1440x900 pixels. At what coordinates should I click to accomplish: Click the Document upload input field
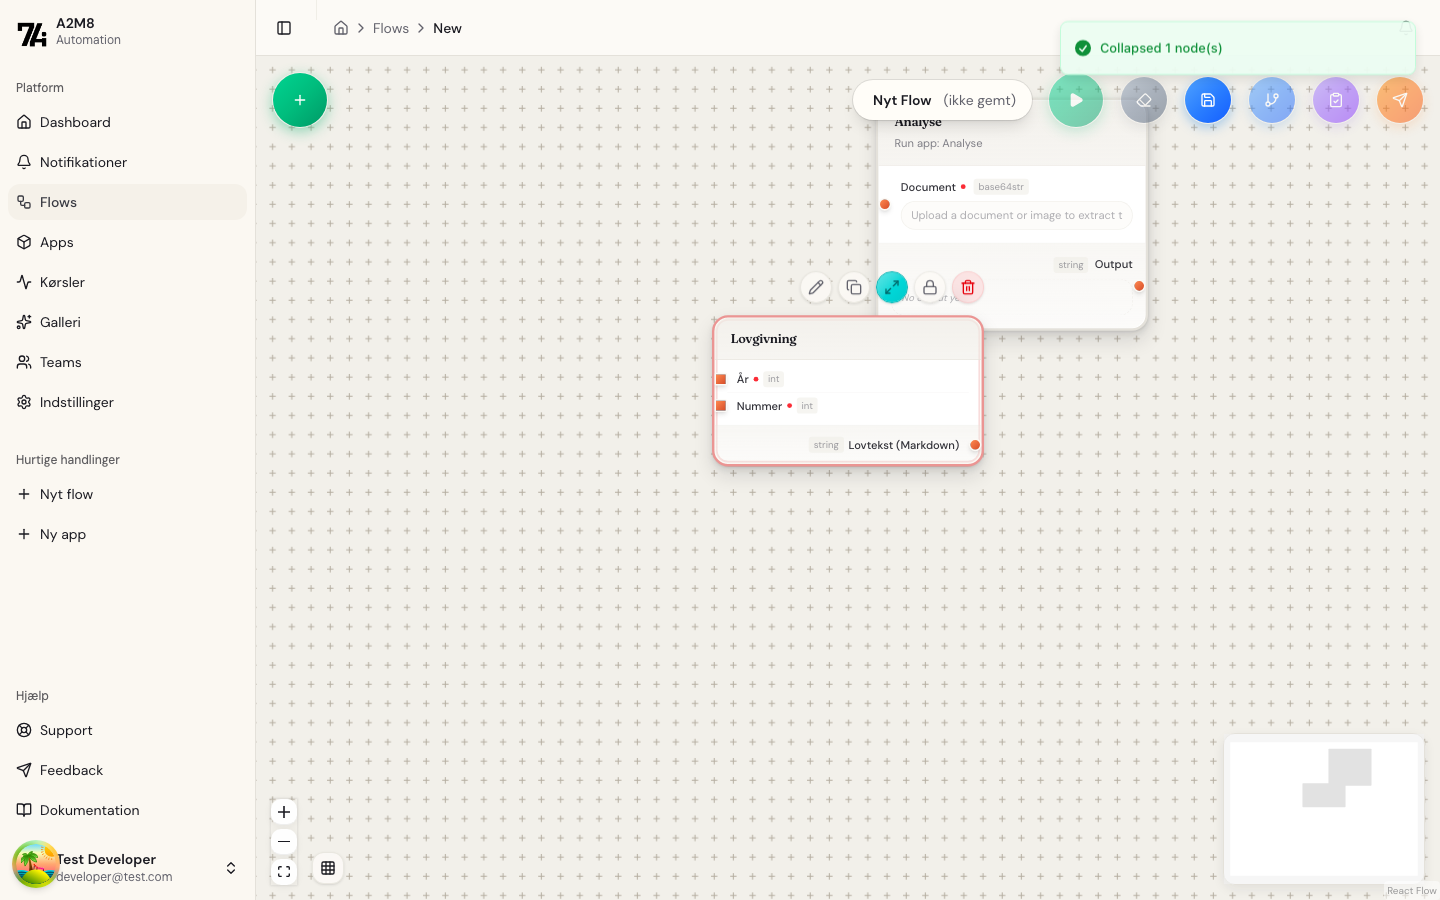[1016, 215]
